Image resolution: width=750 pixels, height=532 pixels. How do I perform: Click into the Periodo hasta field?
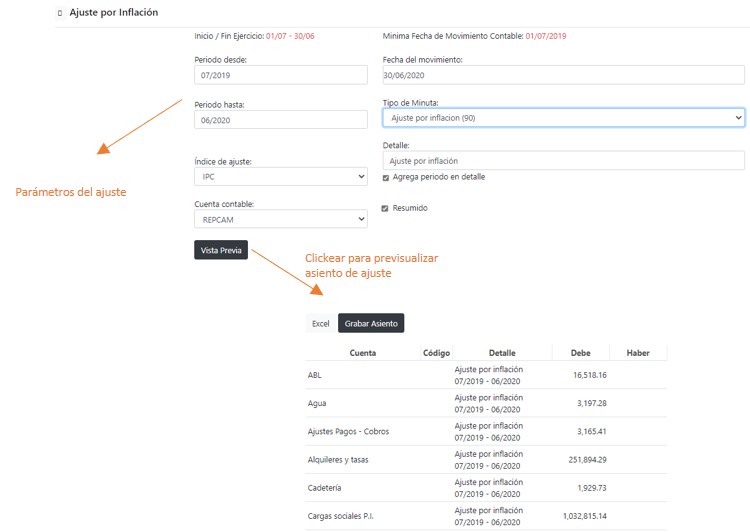(x=281, y=120)
